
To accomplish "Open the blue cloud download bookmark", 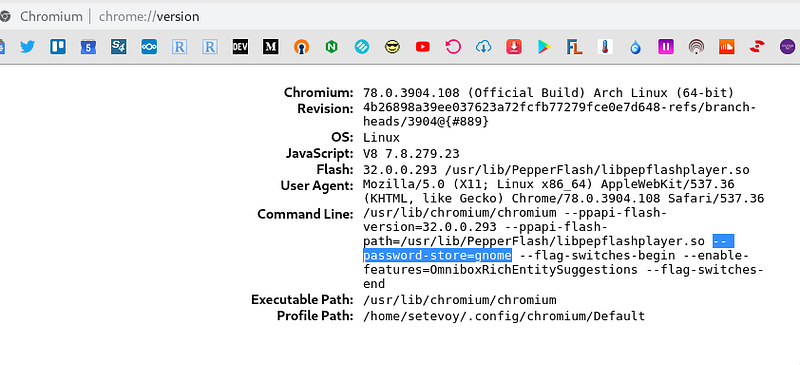I will (x=483, y=47).
